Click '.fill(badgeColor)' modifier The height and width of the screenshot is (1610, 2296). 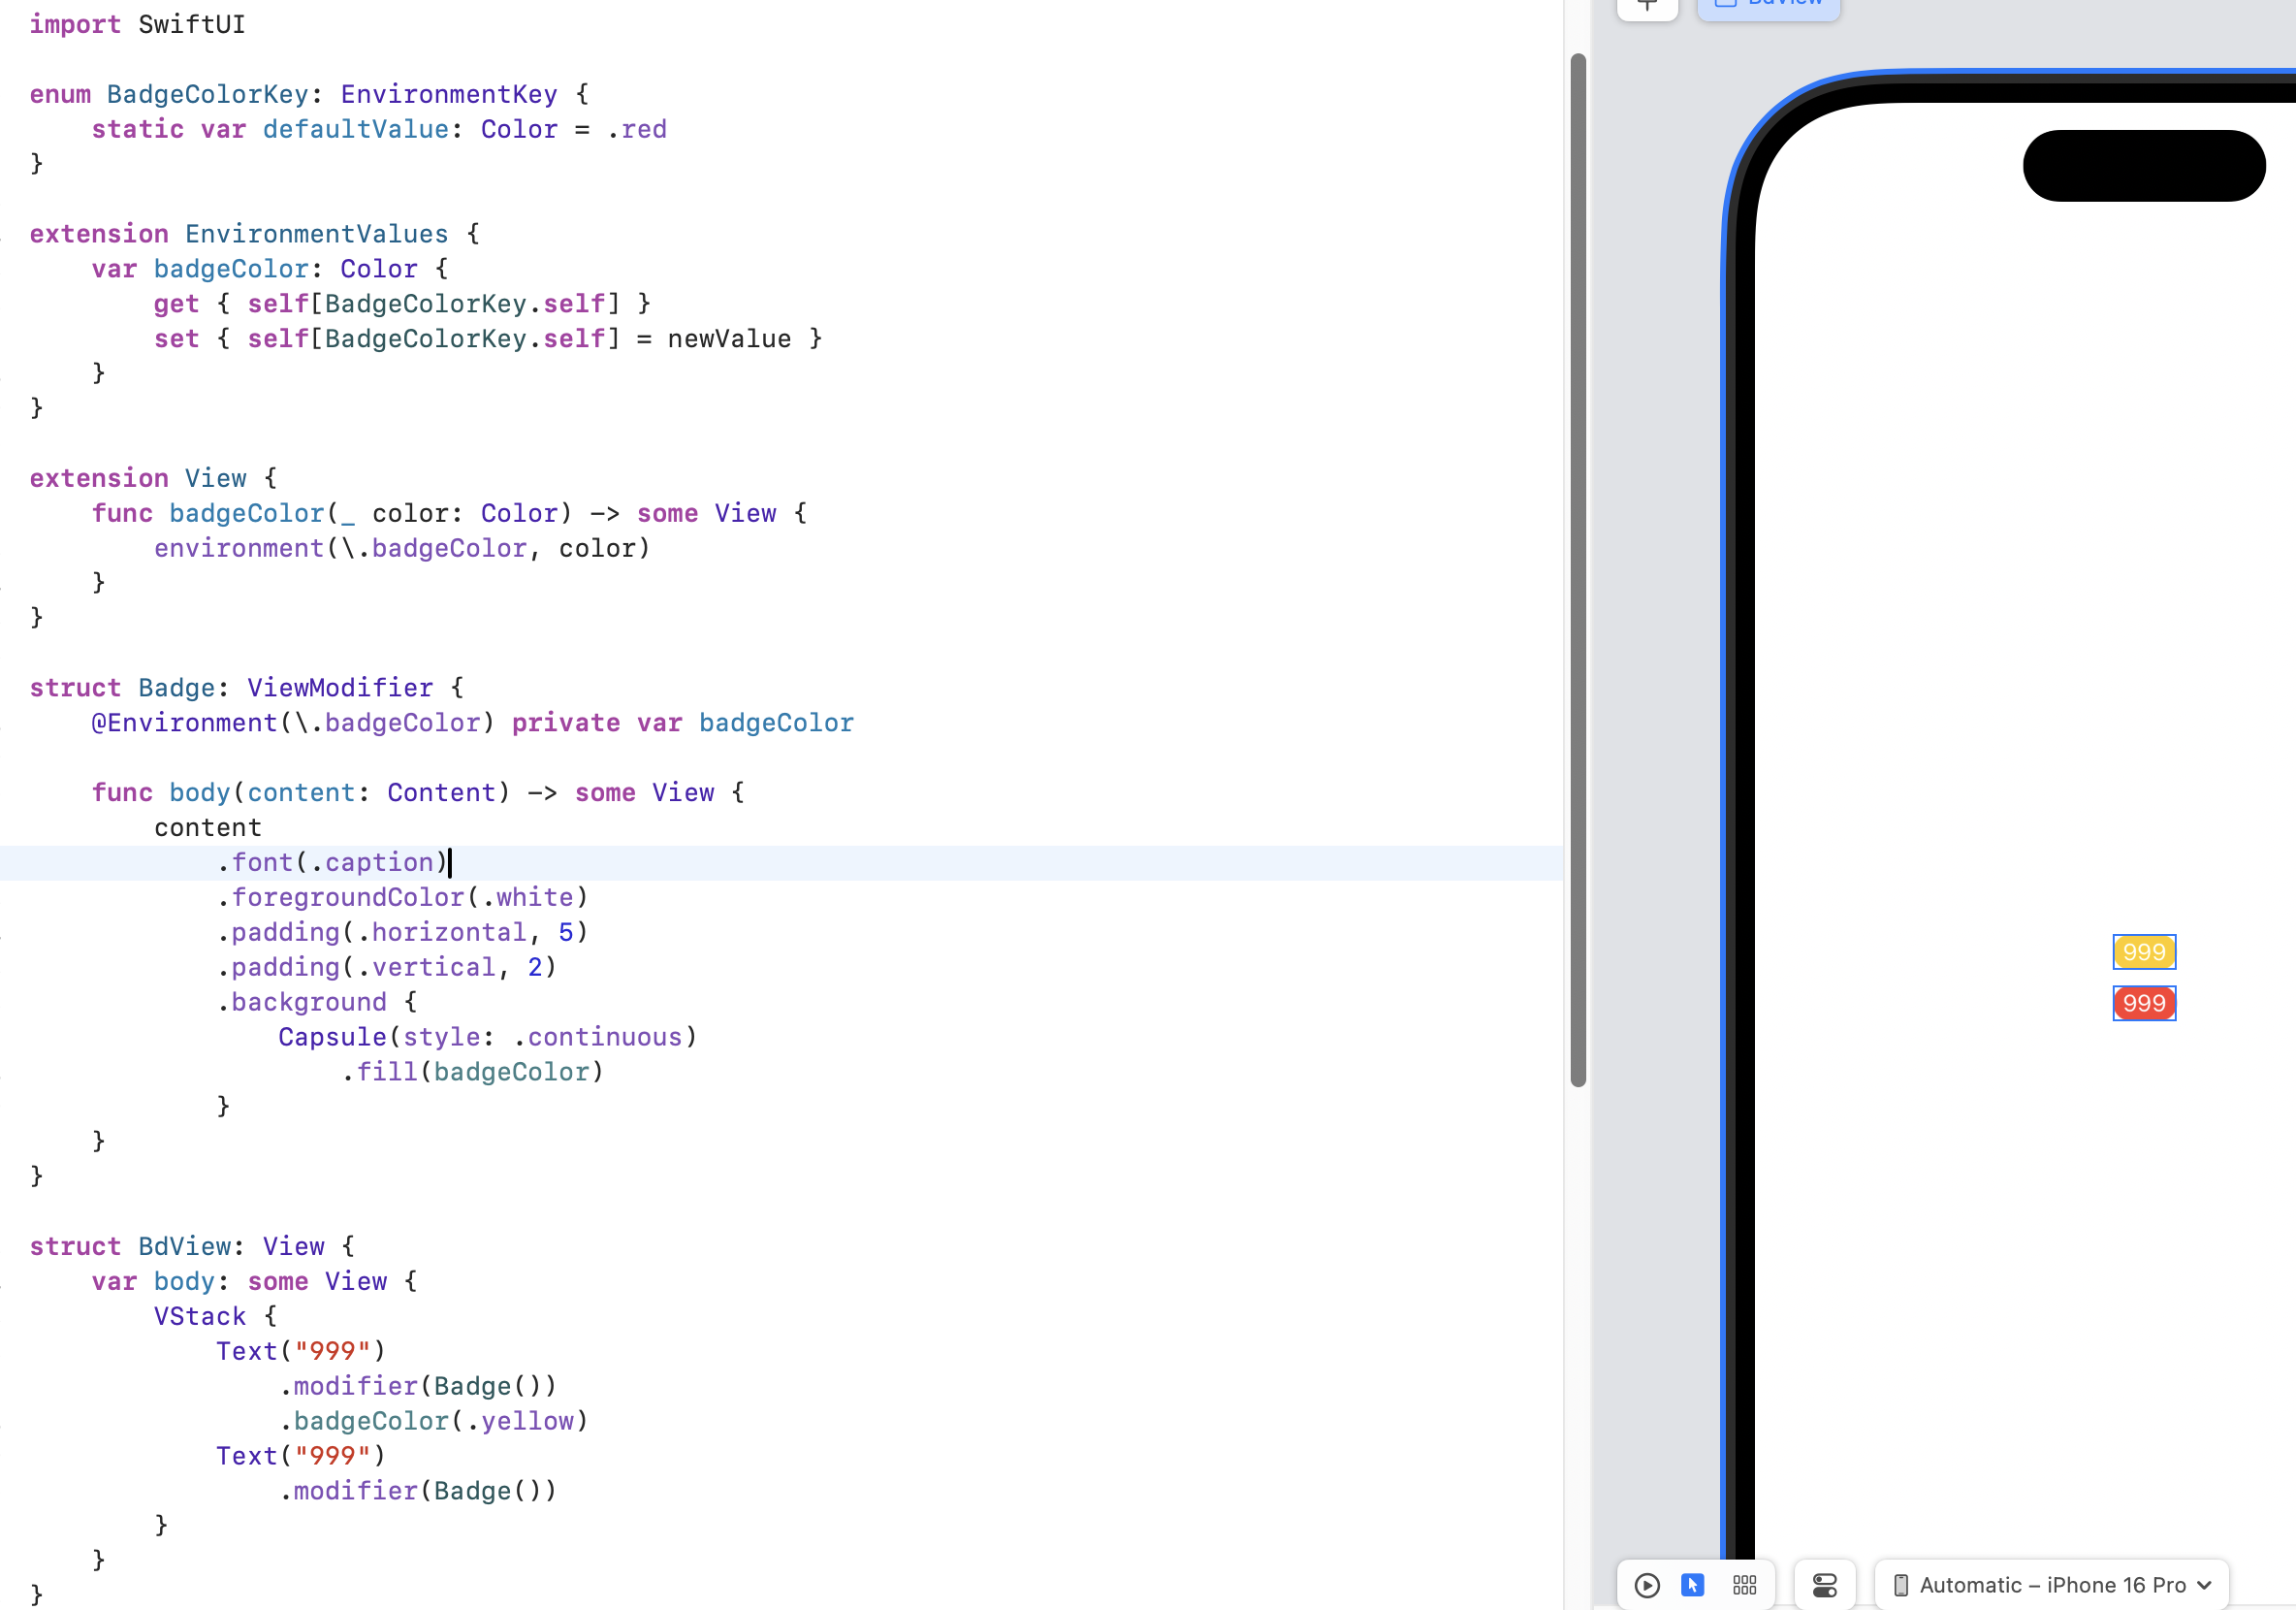click(x=472, y=1072)
